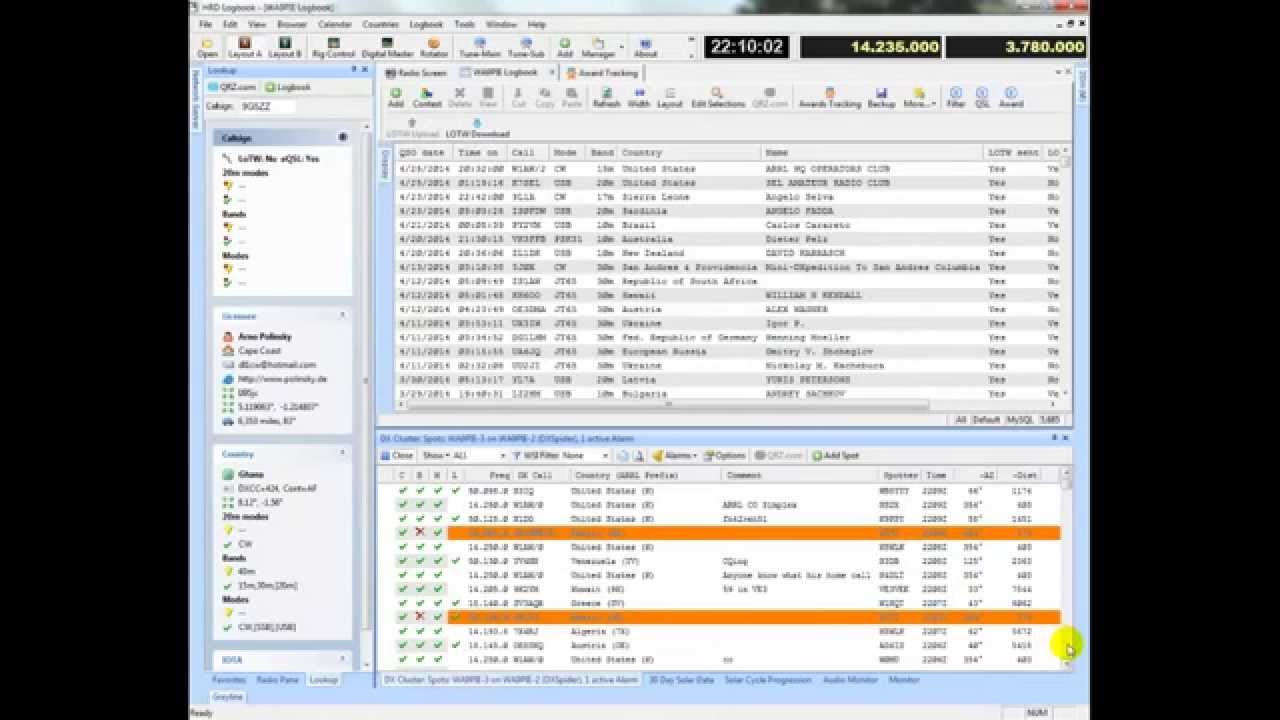Click the polinsky.de website link
The height and width of the screenshot is (720, 1280).
click(x=283, y=379)
